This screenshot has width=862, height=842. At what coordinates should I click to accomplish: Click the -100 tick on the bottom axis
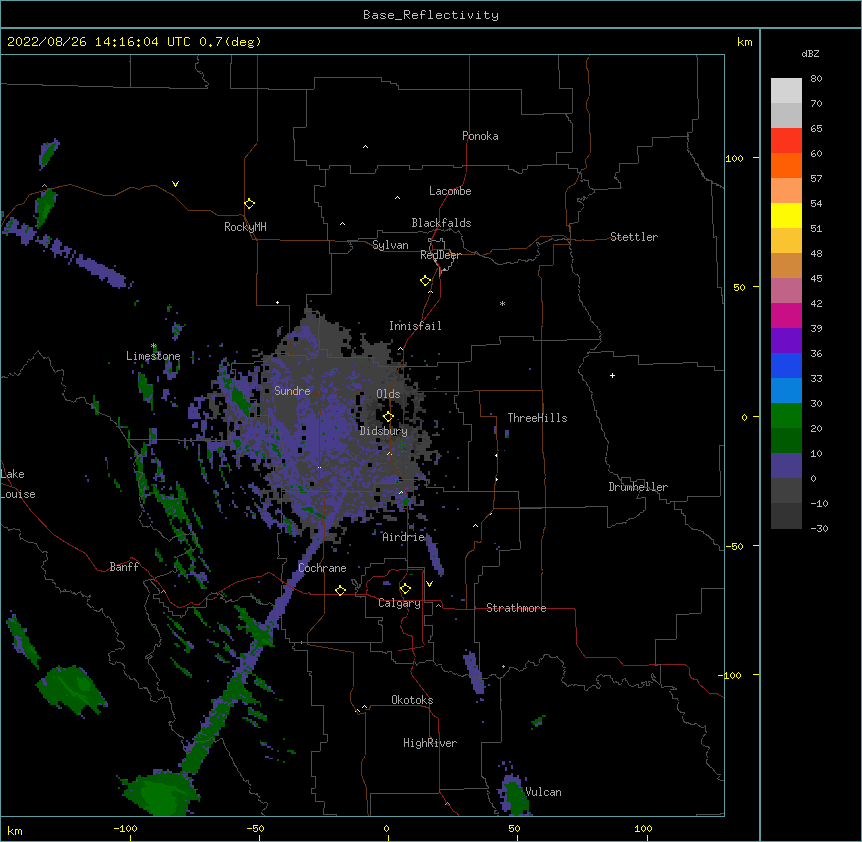point(125,828)
